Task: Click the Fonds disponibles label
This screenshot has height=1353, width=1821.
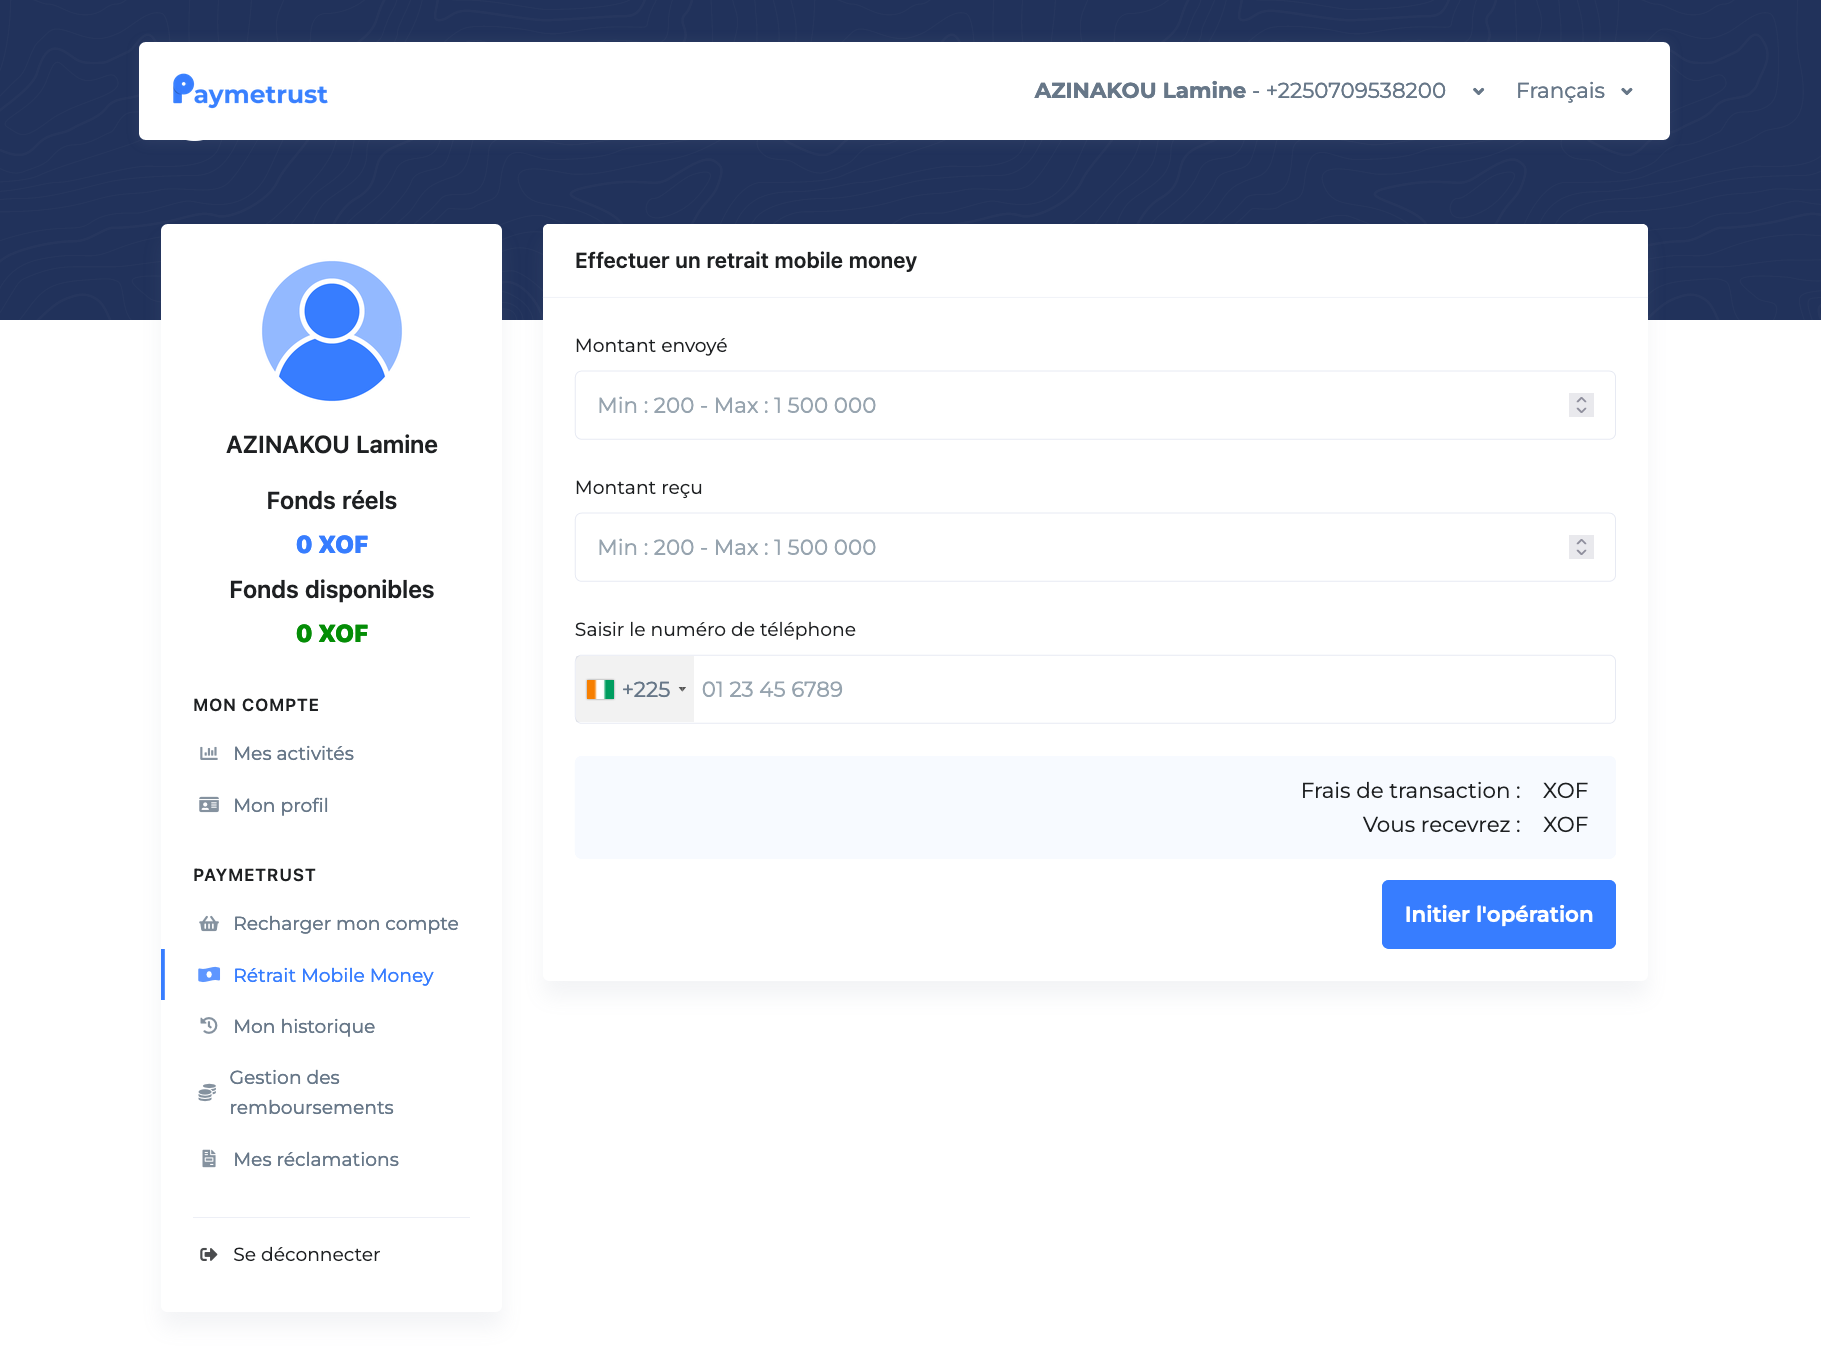Action: [x=332, y=590]
